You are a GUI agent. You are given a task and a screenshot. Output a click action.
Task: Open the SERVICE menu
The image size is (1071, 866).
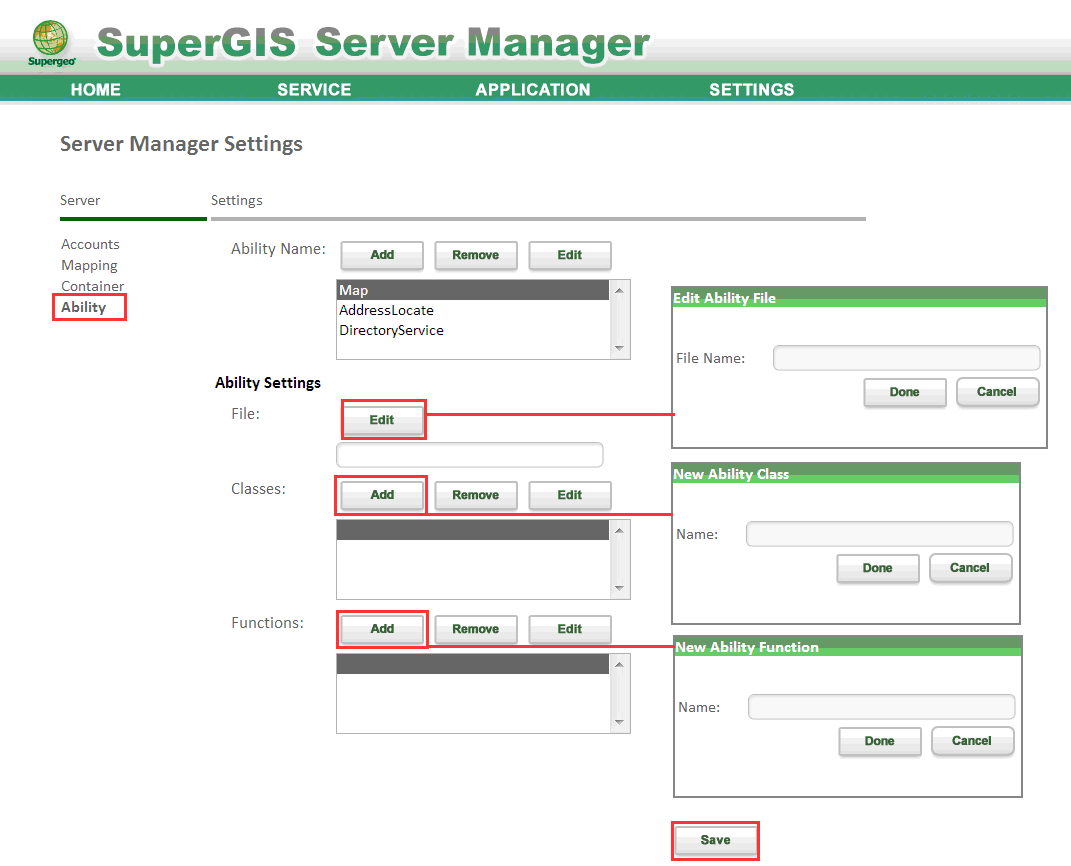[x=314, y=89]
